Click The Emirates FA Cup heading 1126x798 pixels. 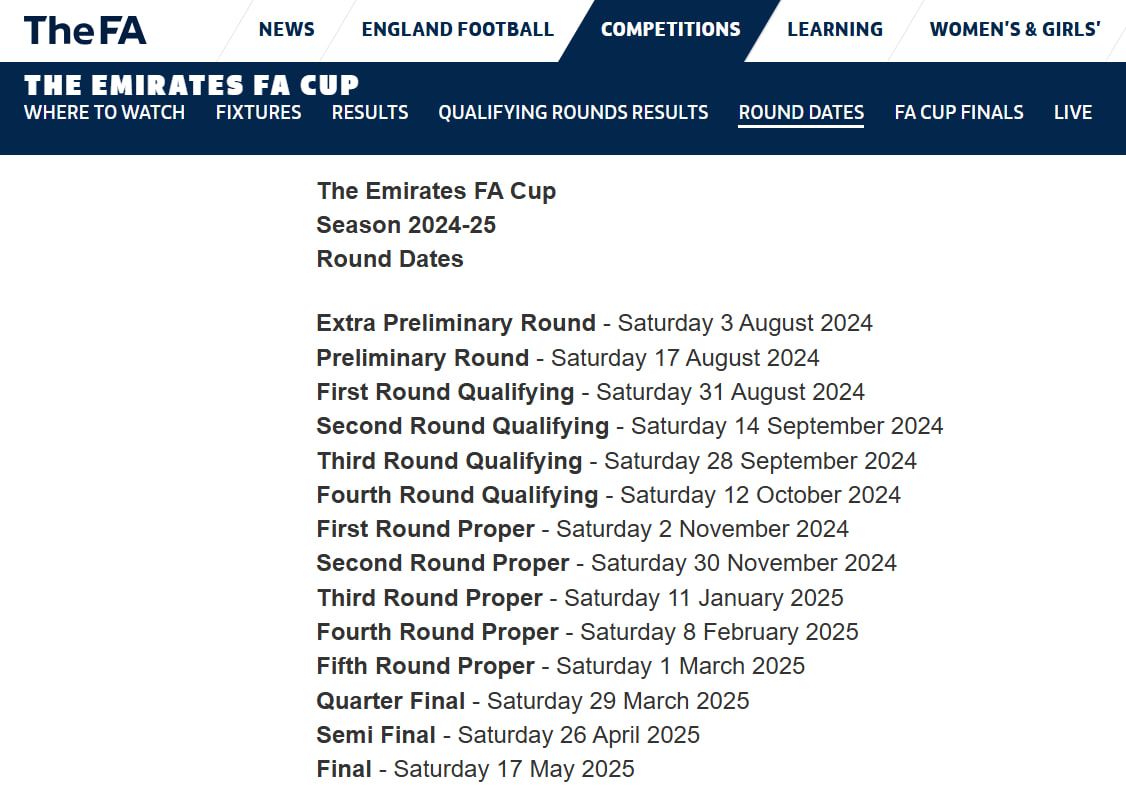(x=191, y=85)
